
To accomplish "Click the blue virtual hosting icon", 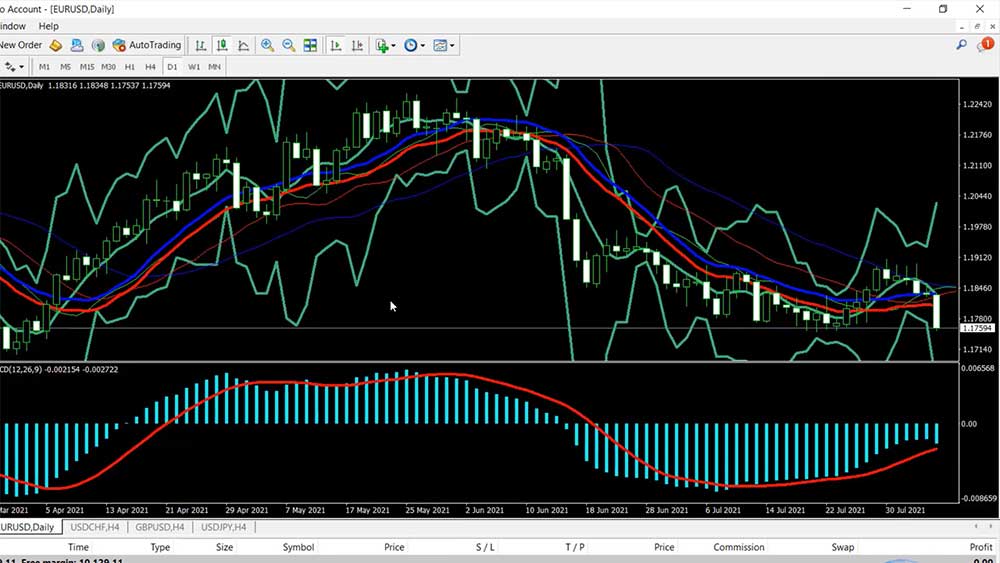I will click(x=77, y=45).
